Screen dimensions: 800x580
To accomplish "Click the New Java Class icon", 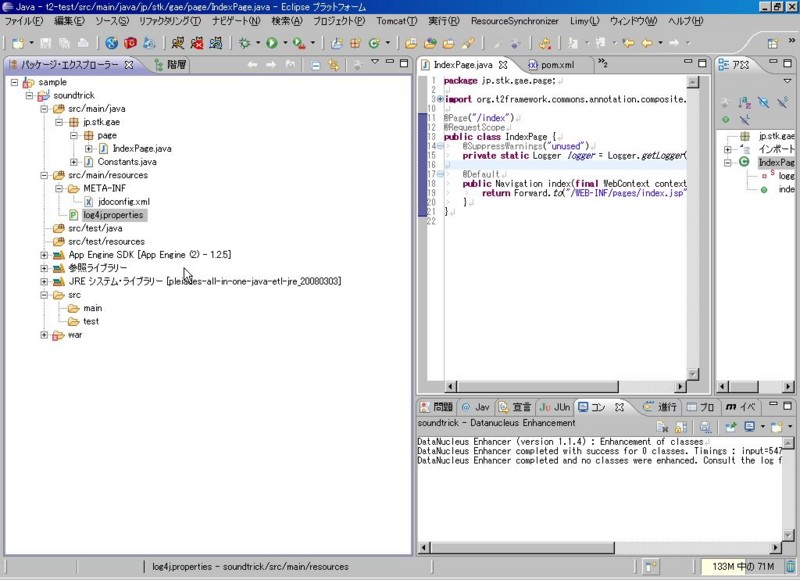I will (x=374, y=43).
